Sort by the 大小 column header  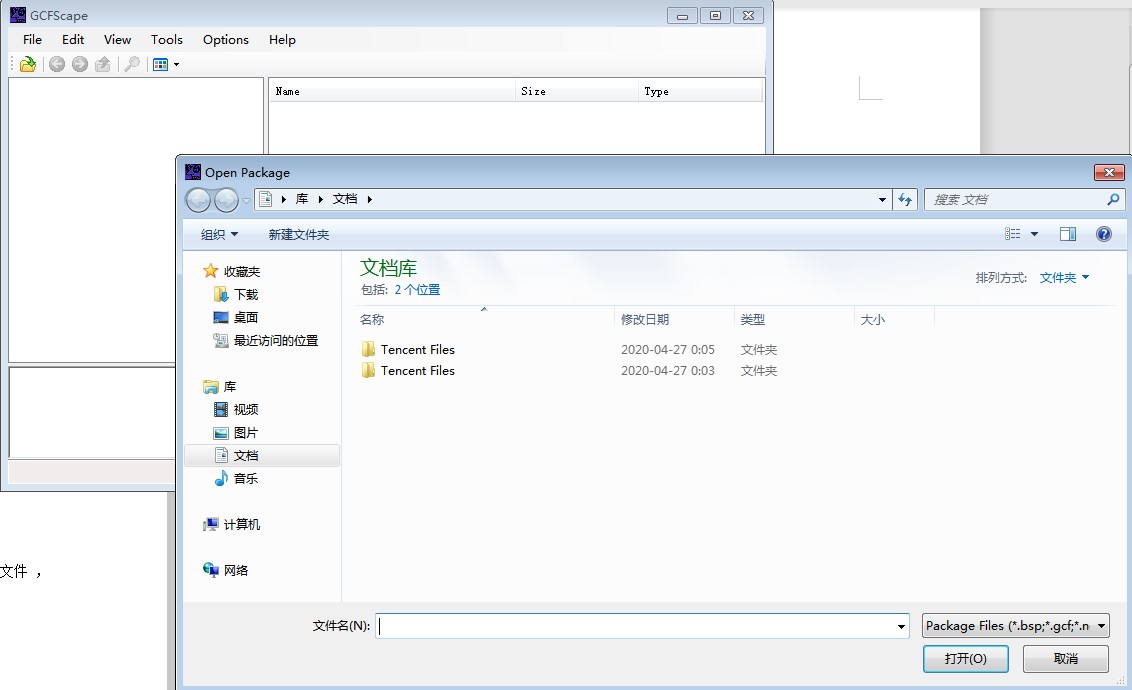pyautogui.click(x=894, y=319)
